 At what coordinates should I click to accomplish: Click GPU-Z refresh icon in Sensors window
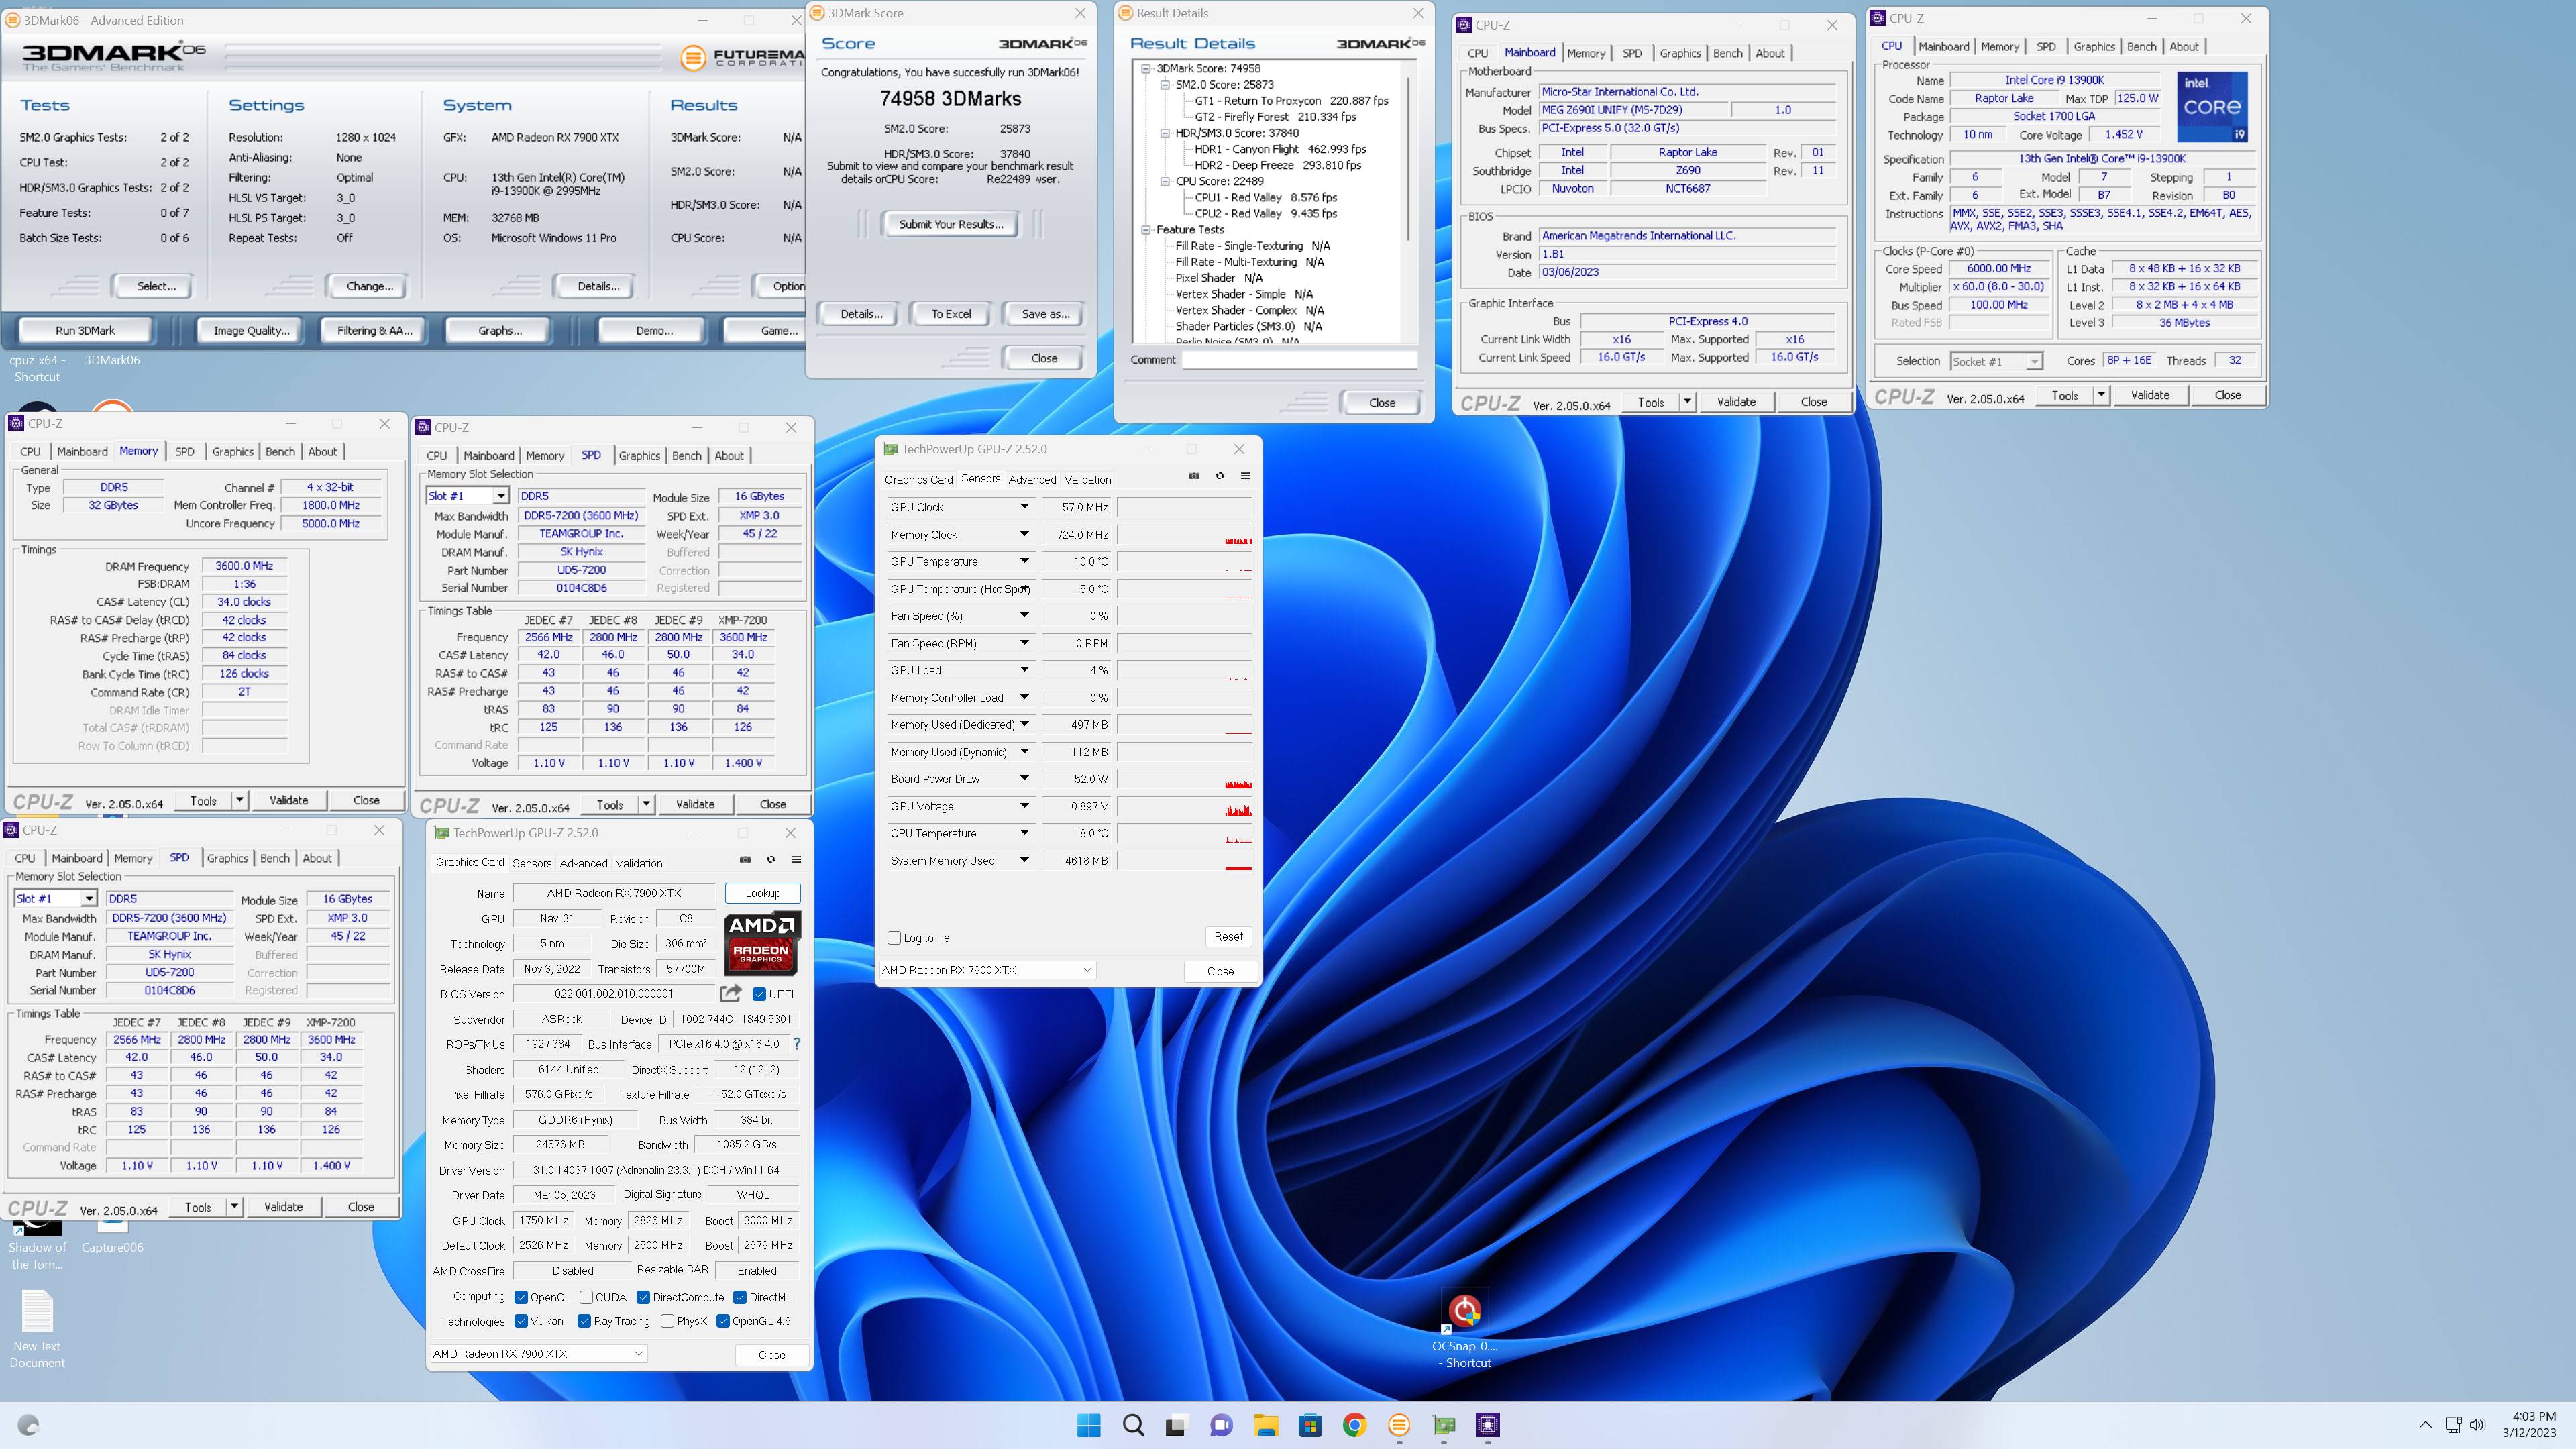tap(1220, 476)
